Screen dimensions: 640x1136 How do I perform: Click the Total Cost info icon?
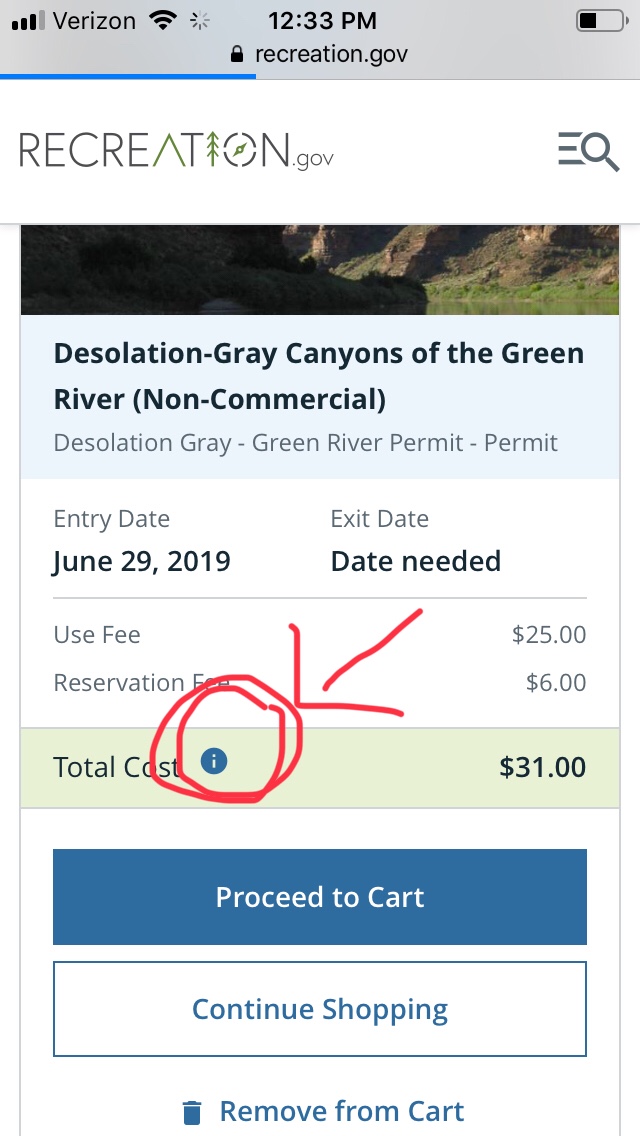(214, 762)
